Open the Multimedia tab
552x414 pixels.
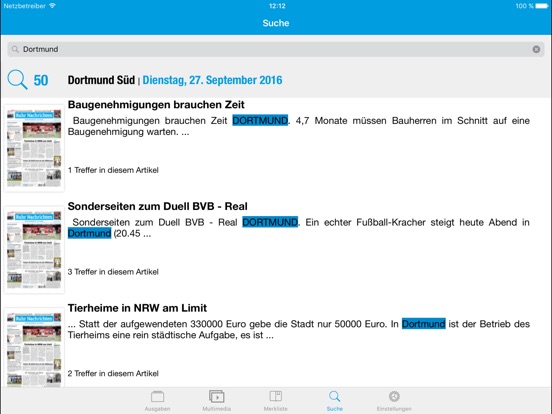pyautogui.click(x=217, y=401)
